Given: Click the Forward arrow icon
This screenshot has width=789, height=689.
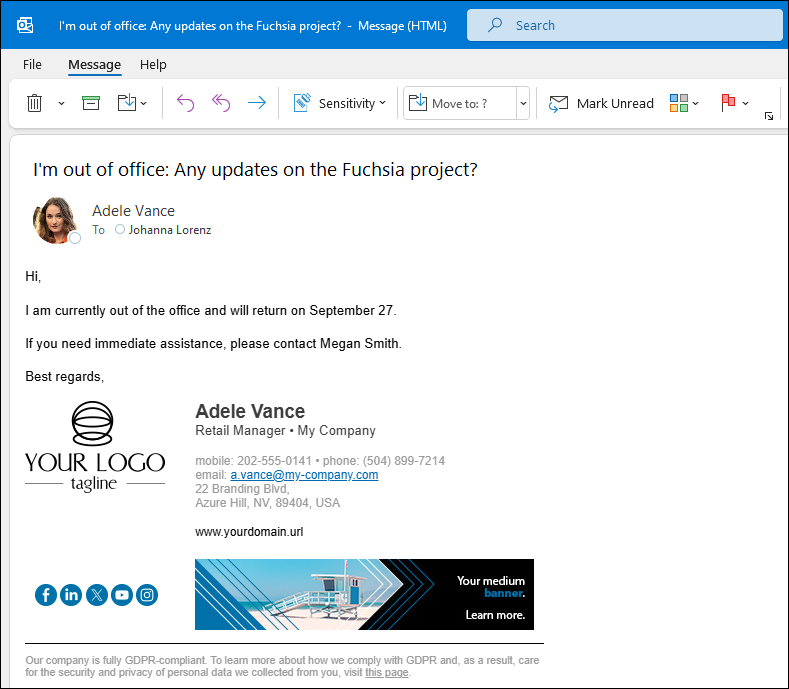Looking at the screenshot, I should click(x=257, y=103).
